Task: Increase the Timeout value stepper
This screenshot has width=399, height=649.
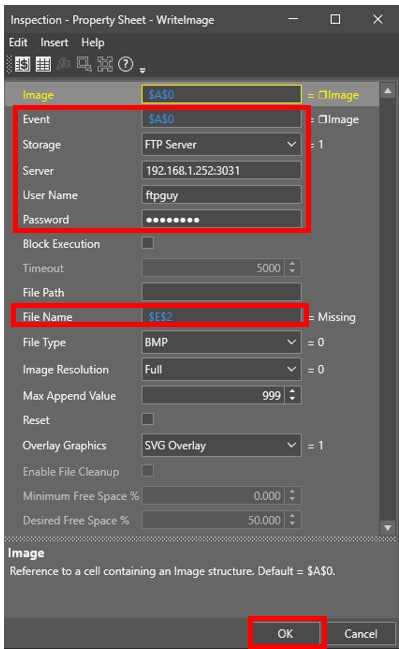Action: point(293,264)
